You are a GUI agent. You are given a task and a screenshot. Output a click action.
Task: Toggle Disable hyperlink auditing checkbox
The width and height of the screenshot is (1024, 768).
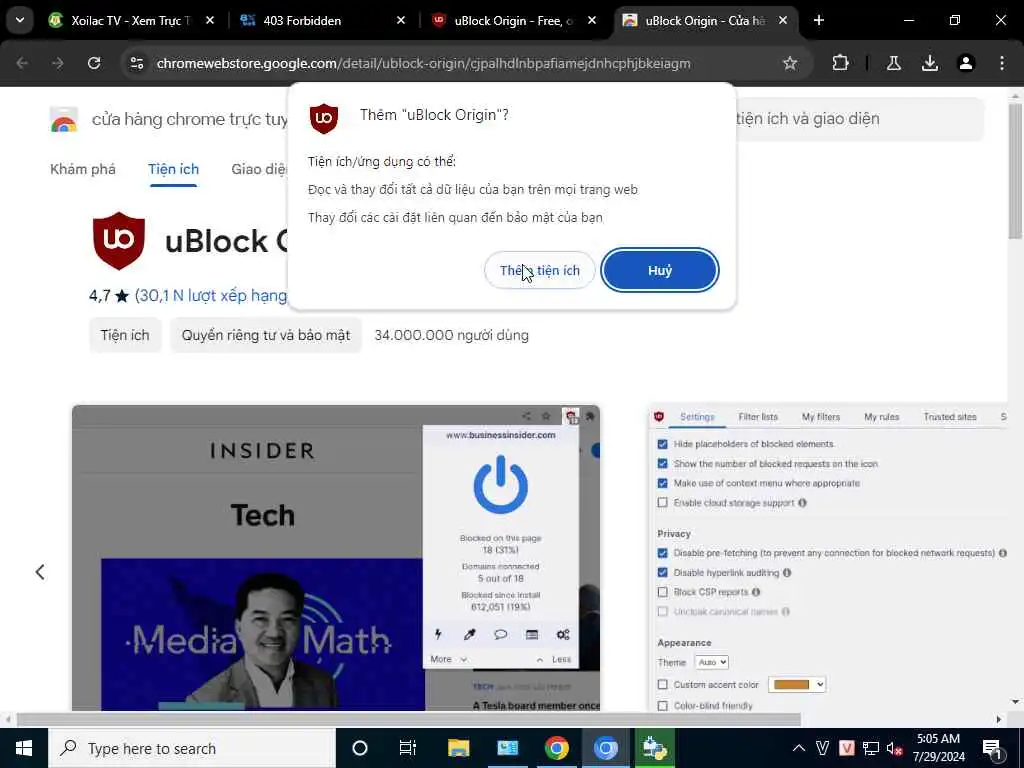(x=663, y=573)
